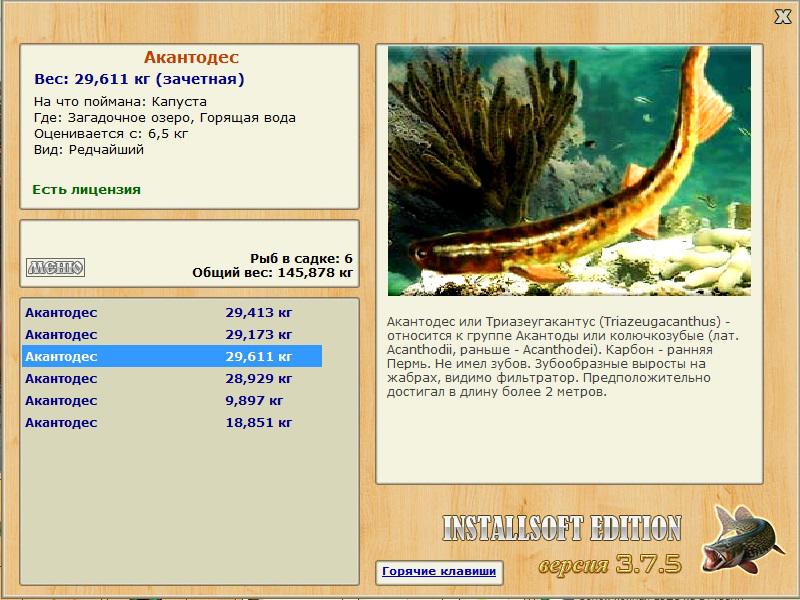Select the Акантодес 9,897 кг row
Viewport: 800px width, 600px height.
click(172, 401)
